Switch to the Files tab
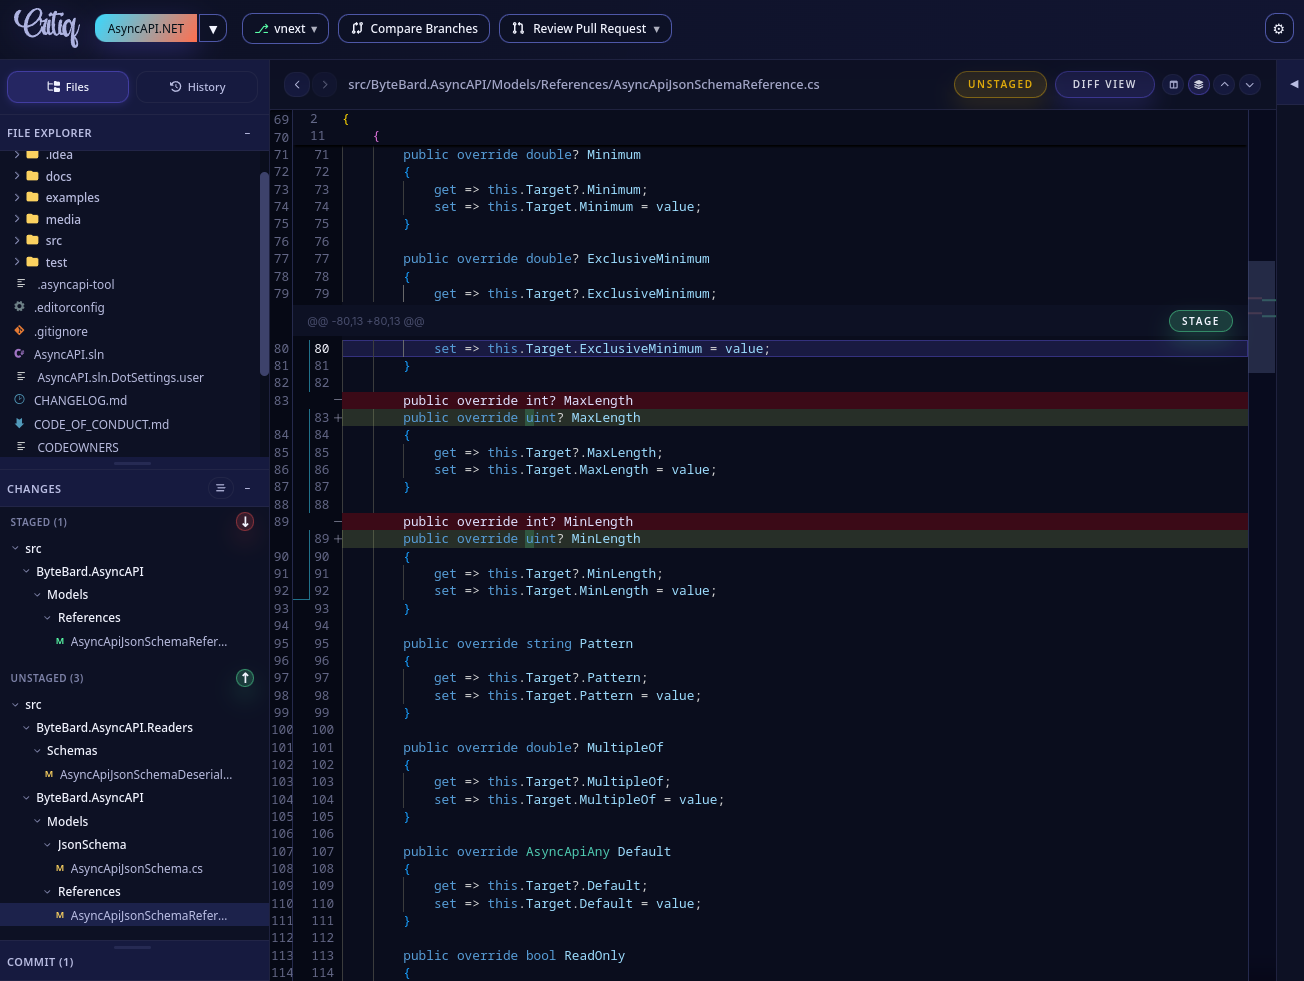Screen dimensions: 1304x981 [67, 87]
